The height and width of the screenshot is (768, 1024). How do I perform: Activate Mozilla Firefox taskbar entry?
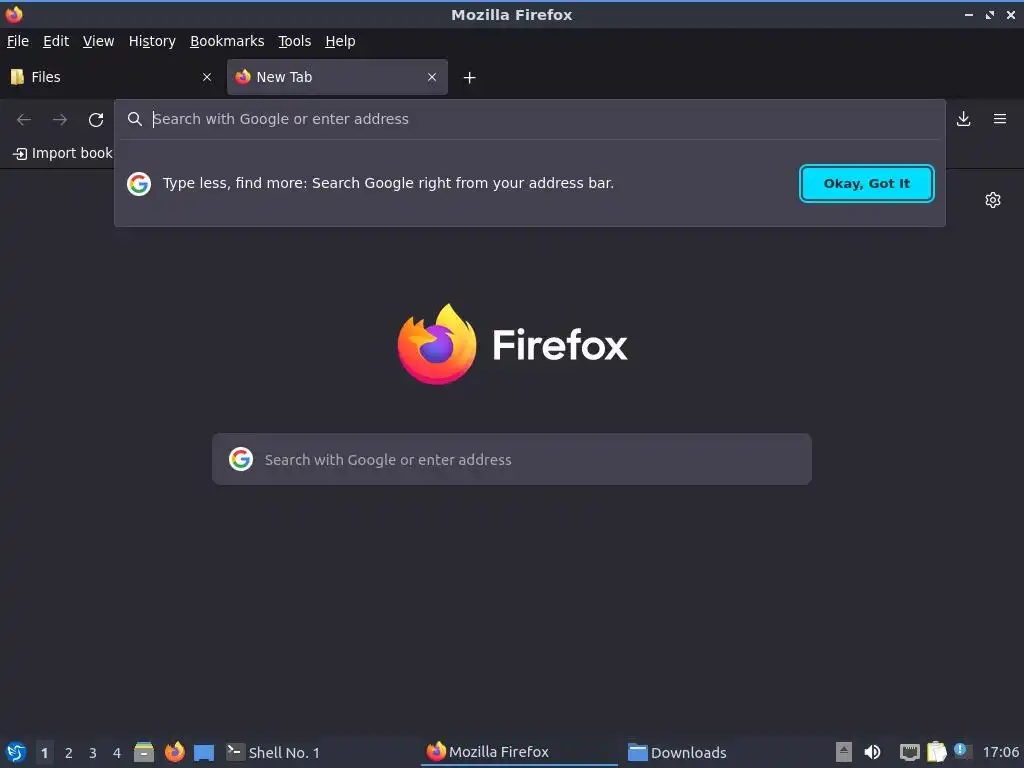point(519,752)
